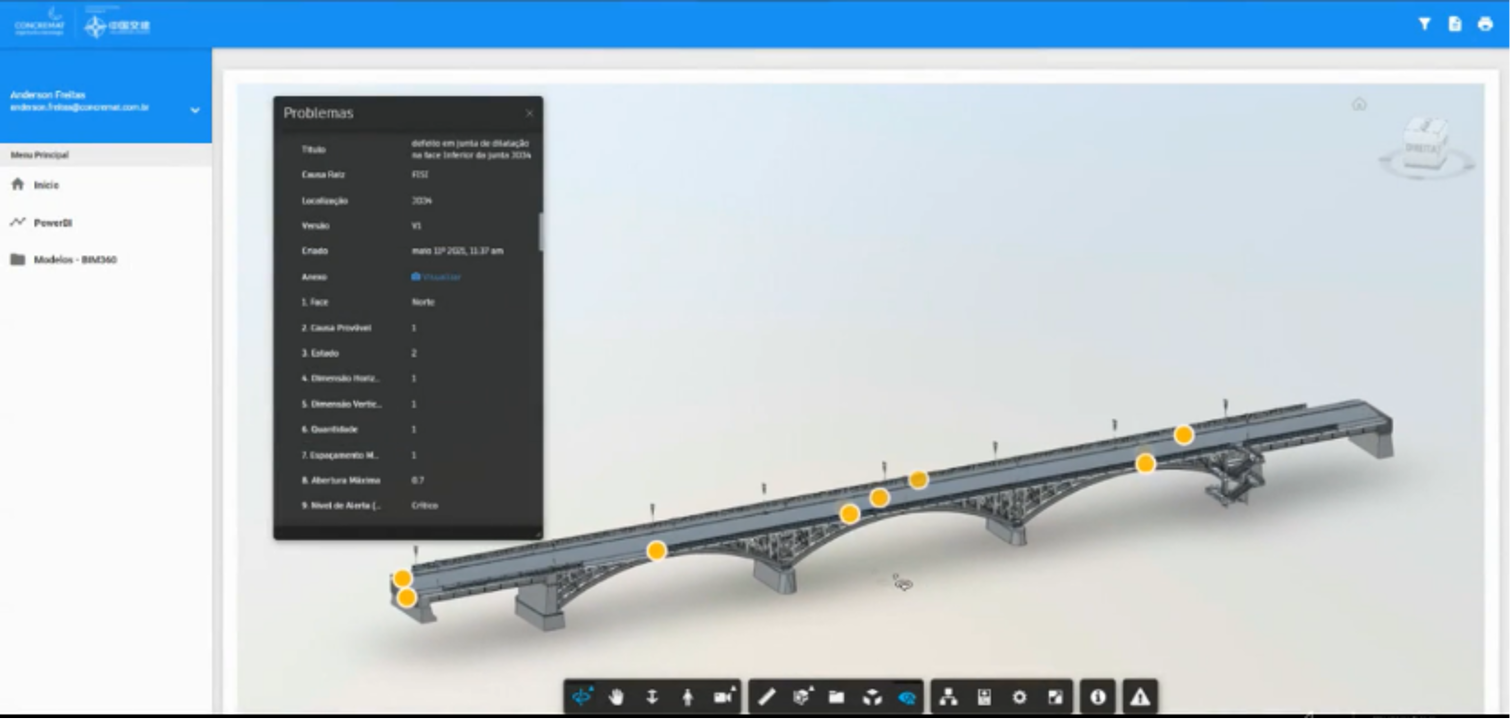Open the Model Browser hierarchy icon
The width and height of the screenshot is (1512, 721).
tap(948, 697)
